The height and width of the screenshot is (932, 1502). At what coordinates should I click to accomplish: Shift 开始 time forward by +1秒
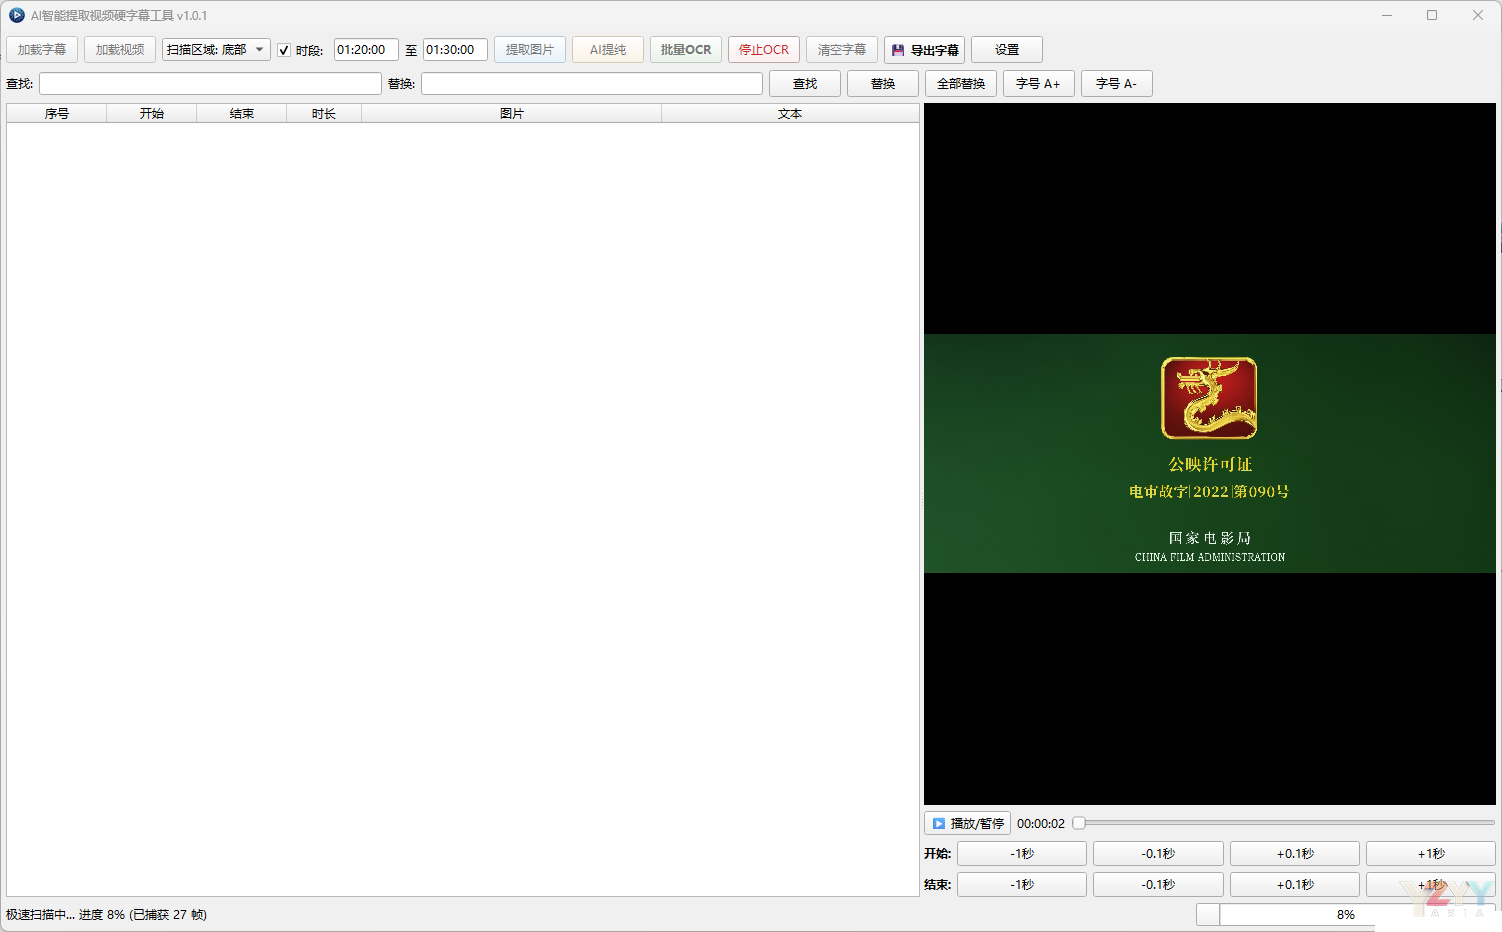tap(1431, 854)
